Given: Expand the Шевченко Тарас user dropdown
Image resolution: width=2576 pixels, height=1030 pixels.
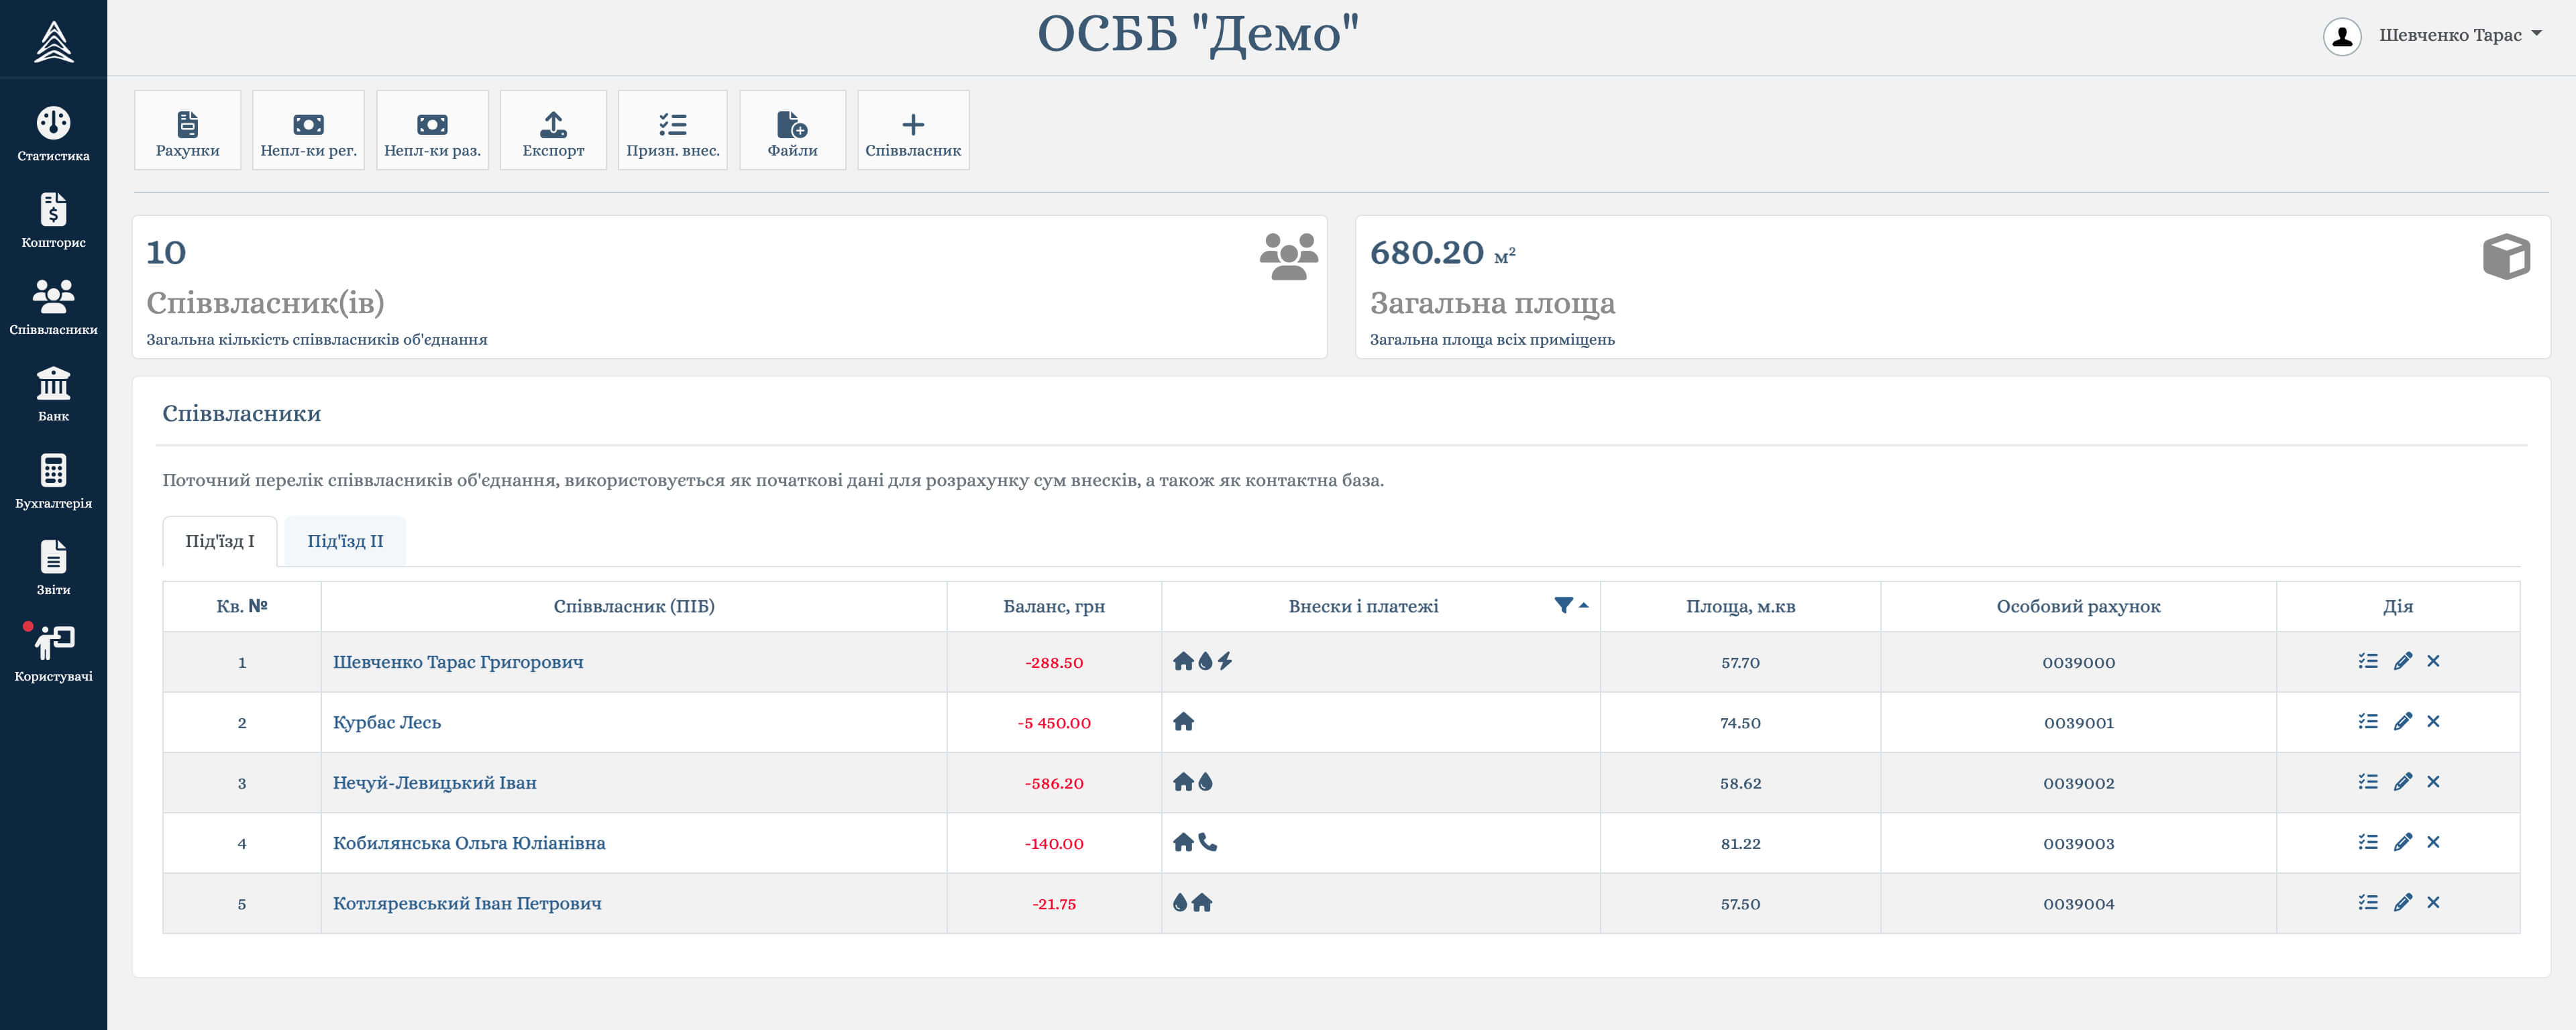Looking at the screenshot, I should 2459,36.
